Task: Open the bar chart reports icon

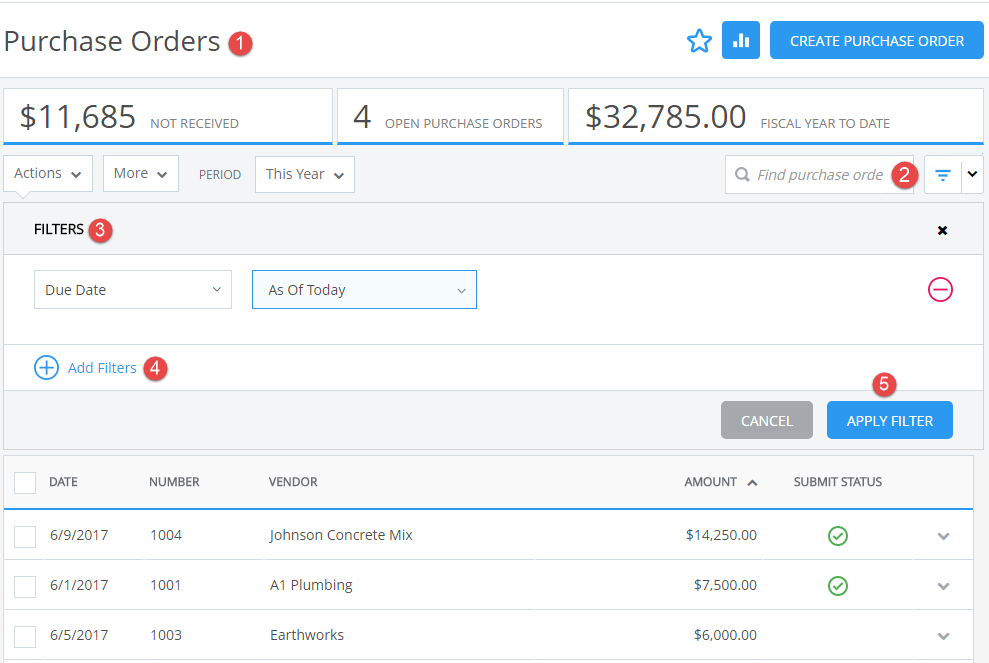Action: coord(741,41)
